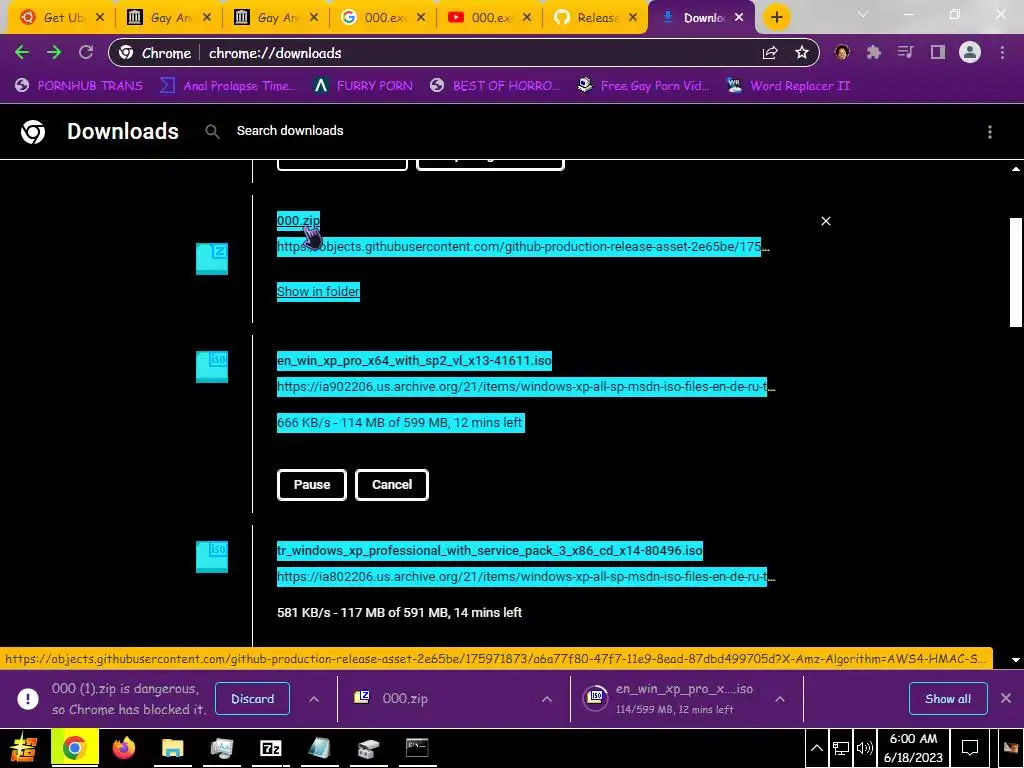
Task: Expand options for 000.zip in shelf
Action: point(547,699)
